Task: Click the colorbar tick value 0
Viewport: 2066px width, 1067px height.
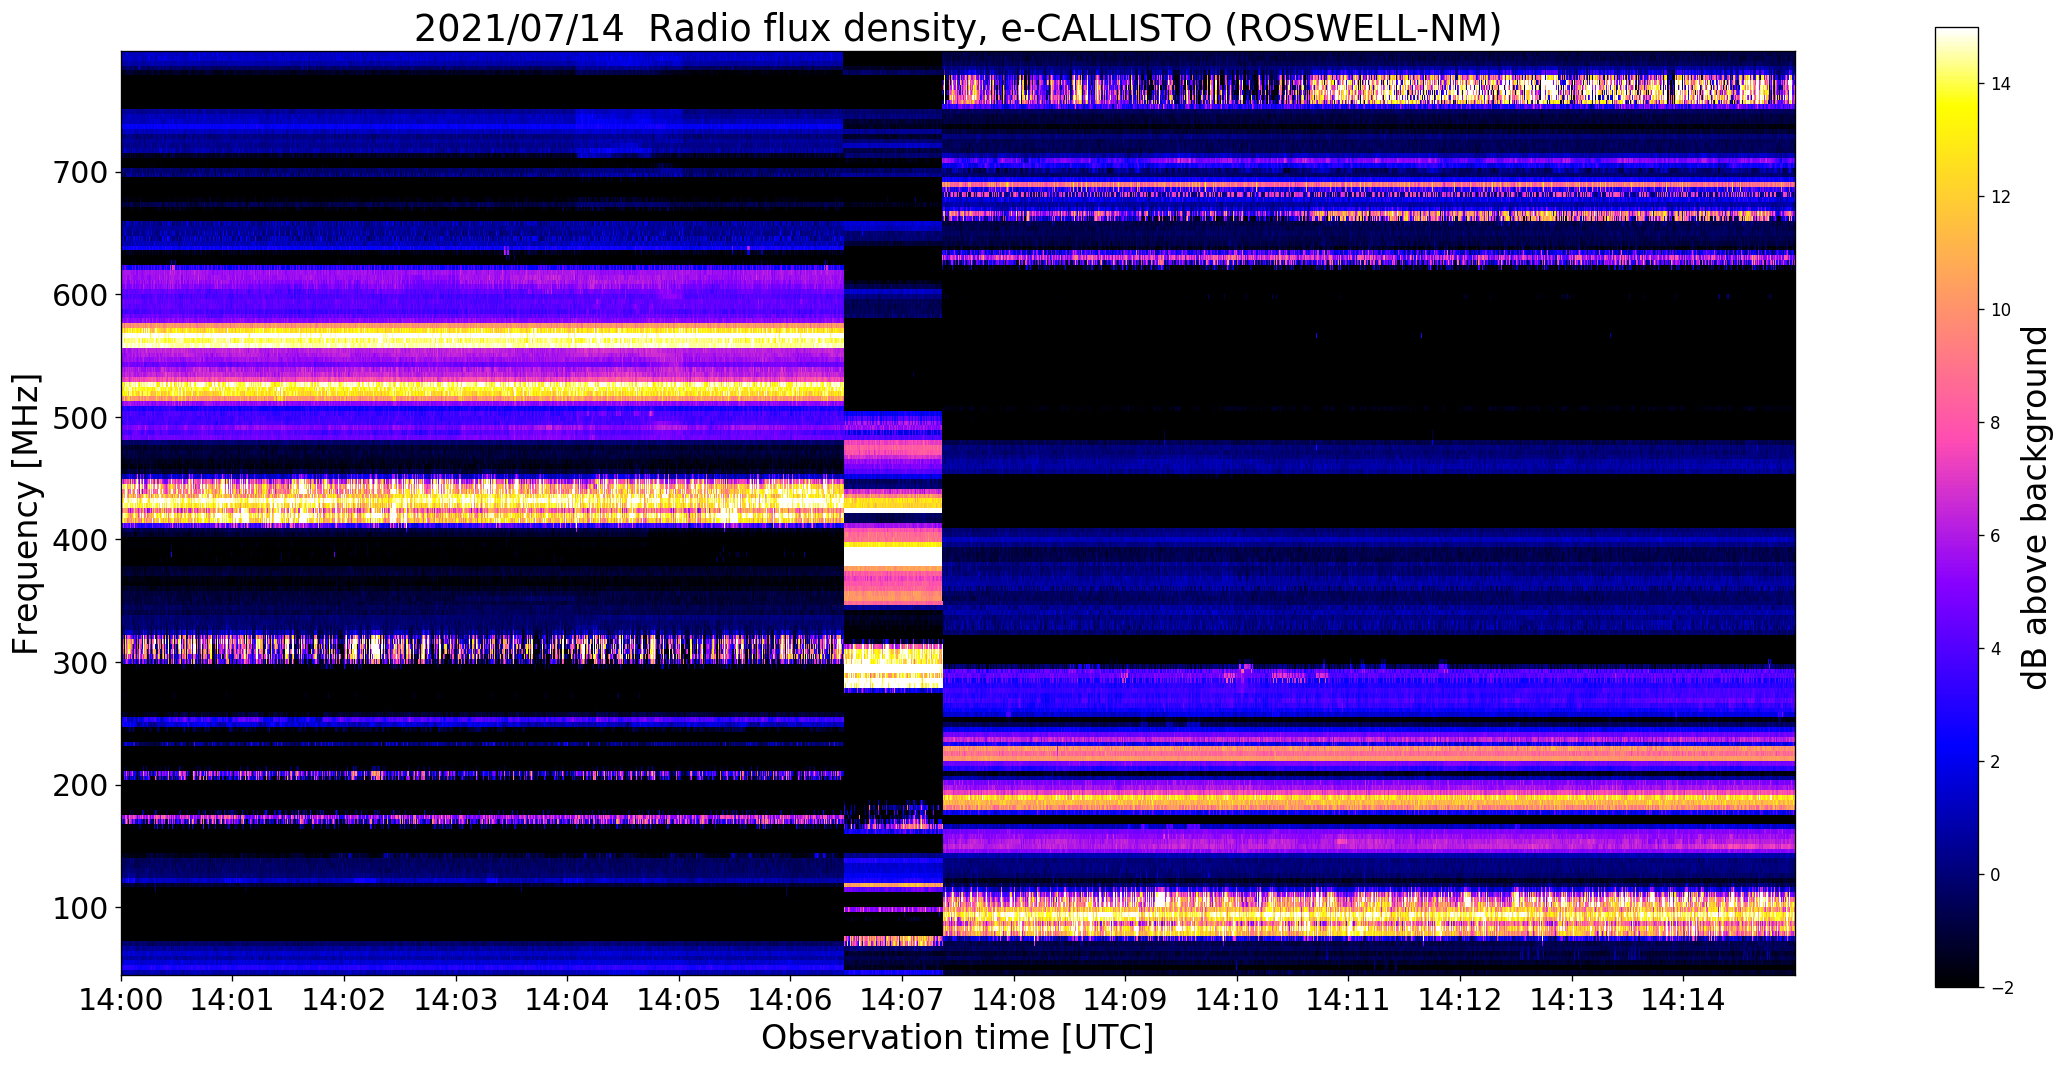Action: coord(1995,875)
